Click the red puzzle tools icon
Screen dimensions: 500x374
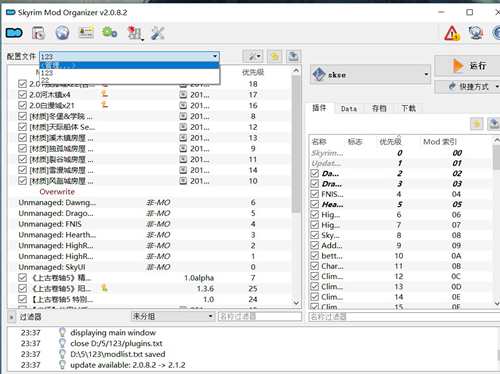tap(134, 33)
